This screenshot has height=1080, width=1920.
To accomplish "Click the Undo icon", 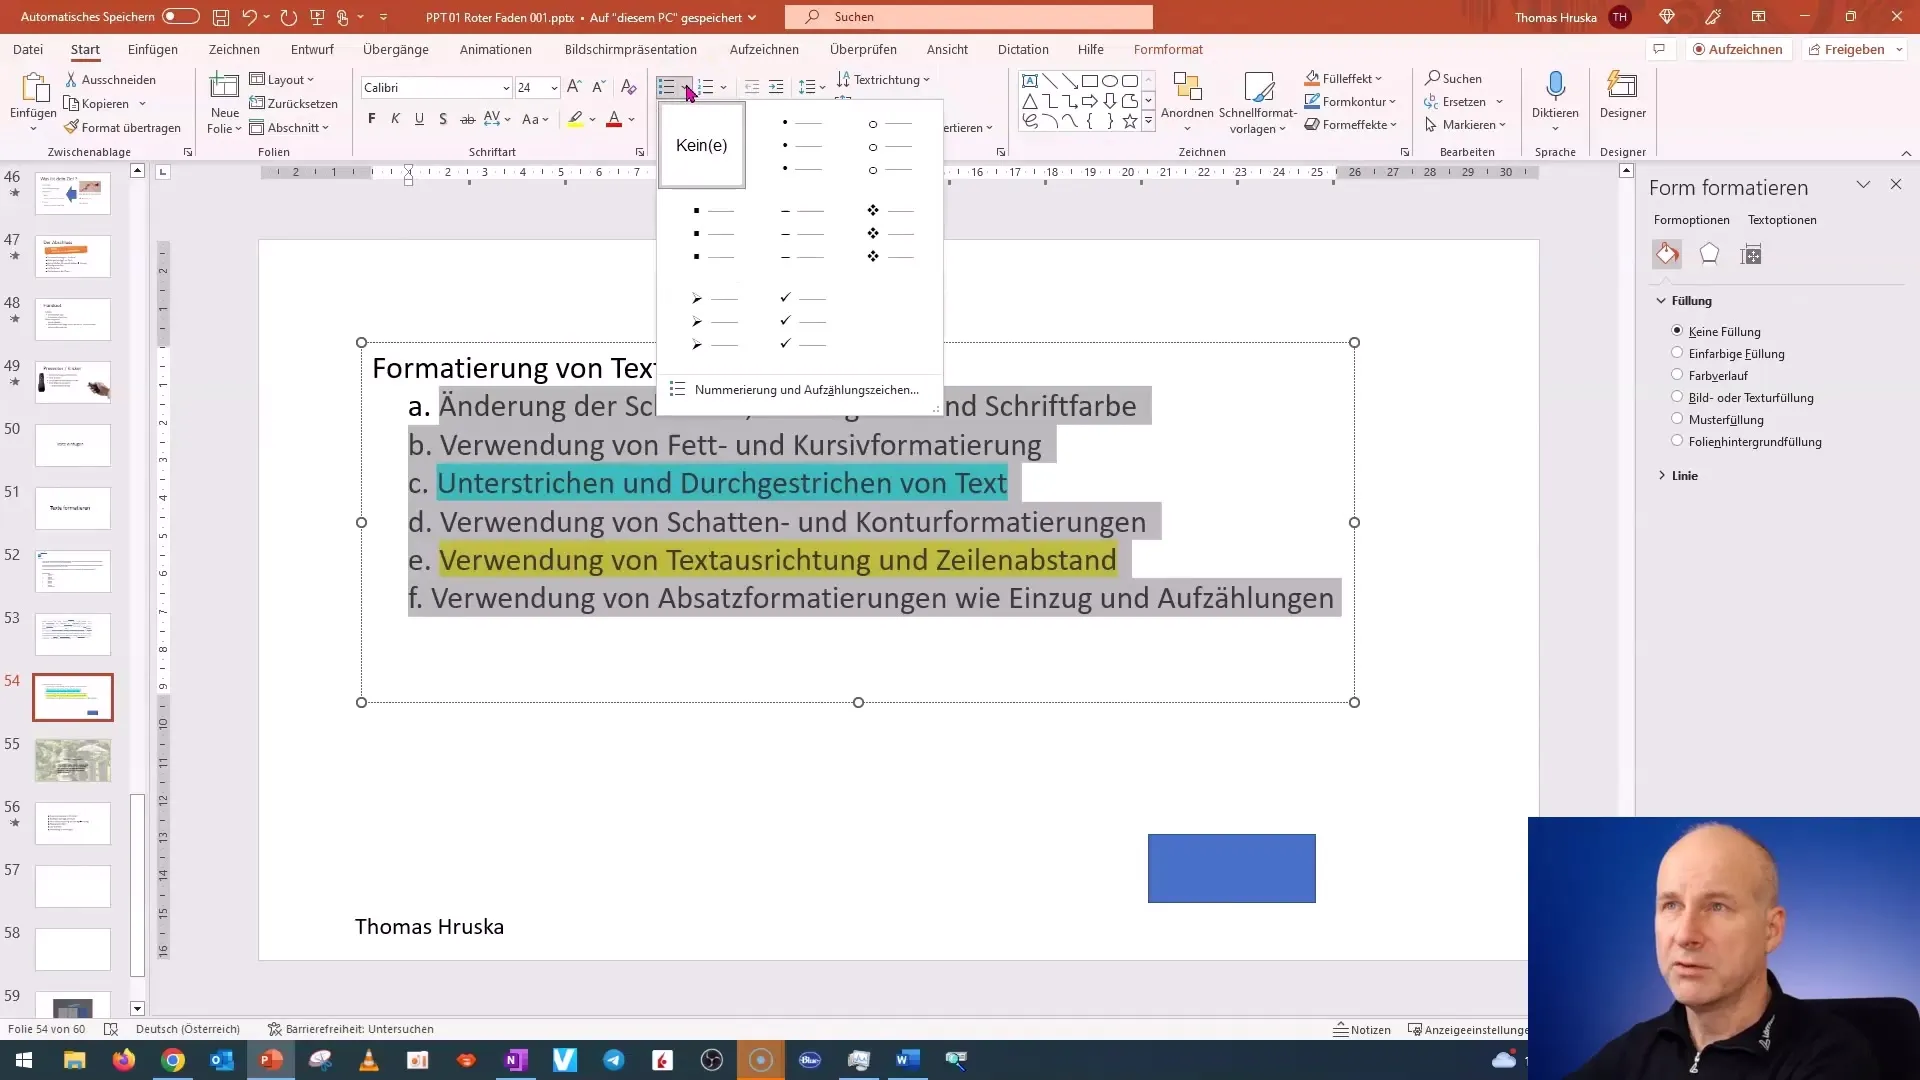I will click(x=249, y=17).
